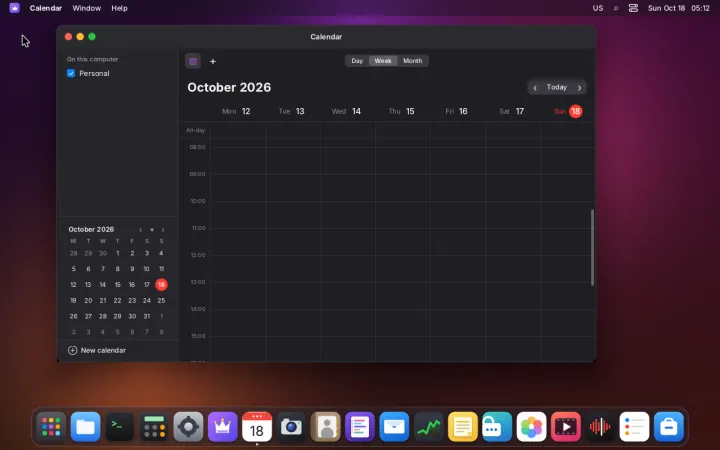Switch to Day view
Screen dimensions: 720x450
click(x=357, y=61)
